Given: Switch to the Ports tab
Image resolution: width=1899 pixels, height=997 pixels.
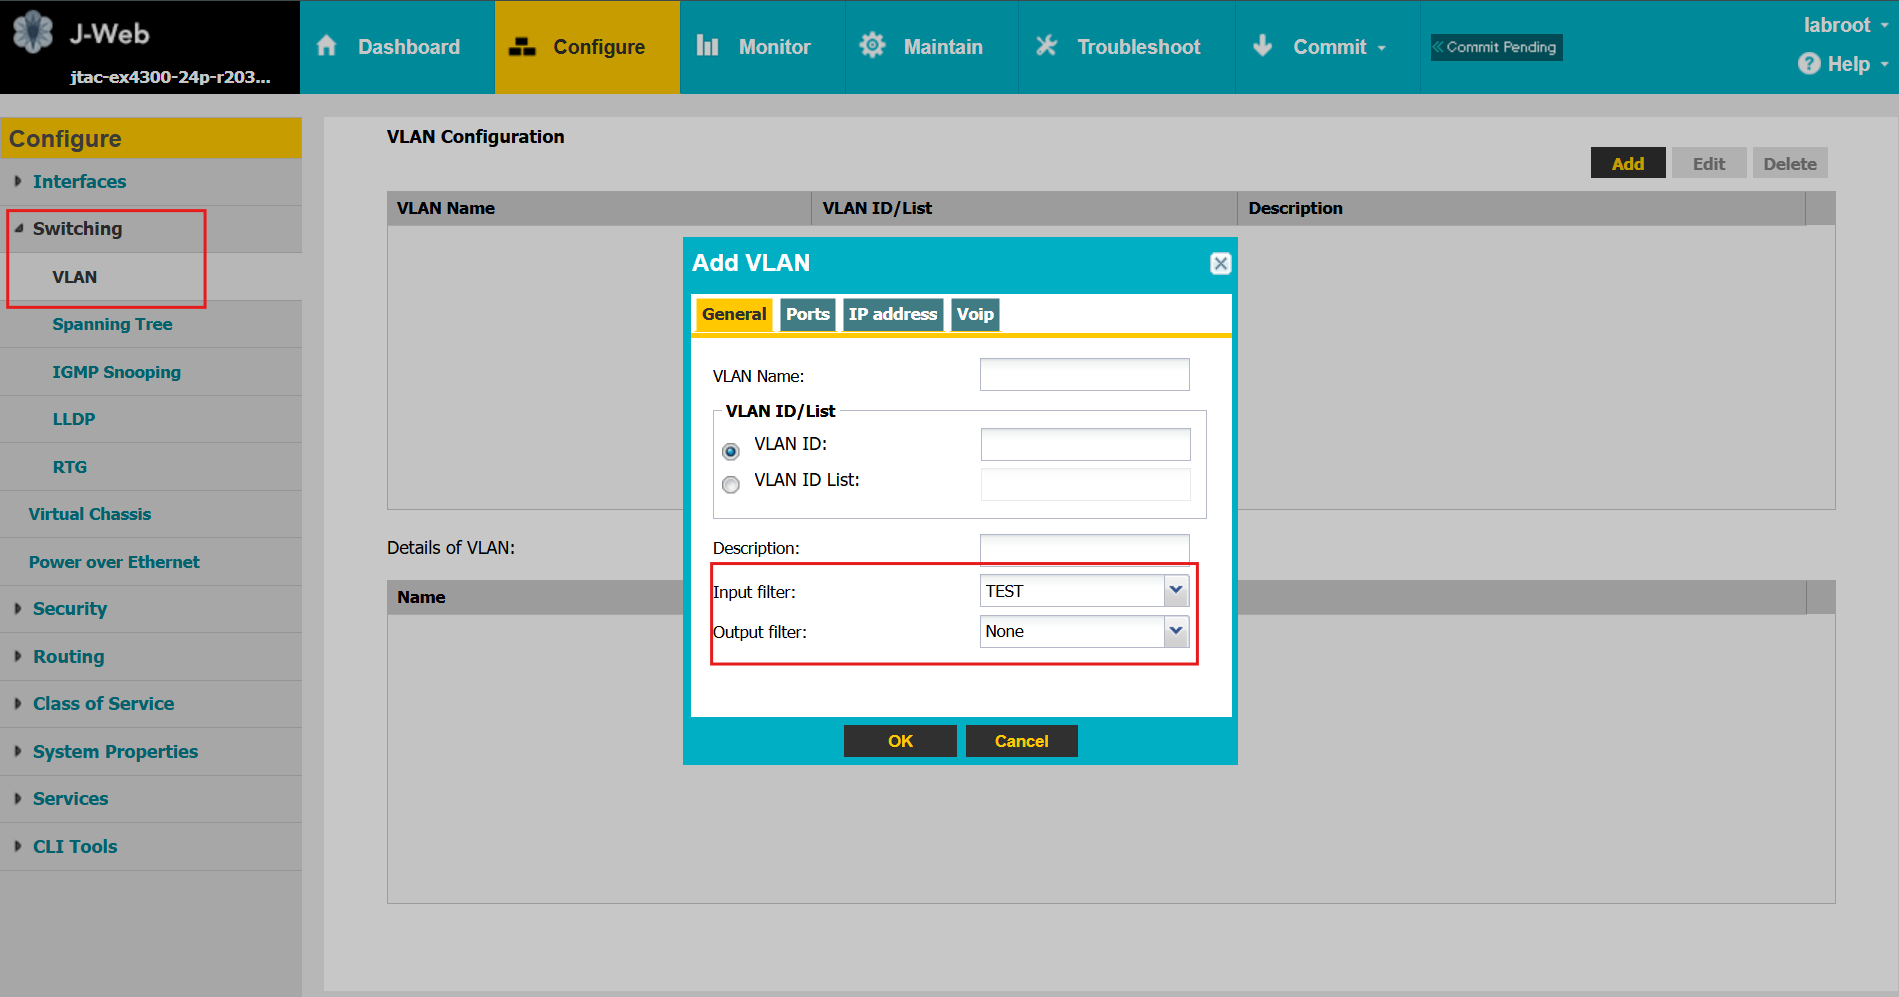Looking at the screenshot, I should coord(807,314).
